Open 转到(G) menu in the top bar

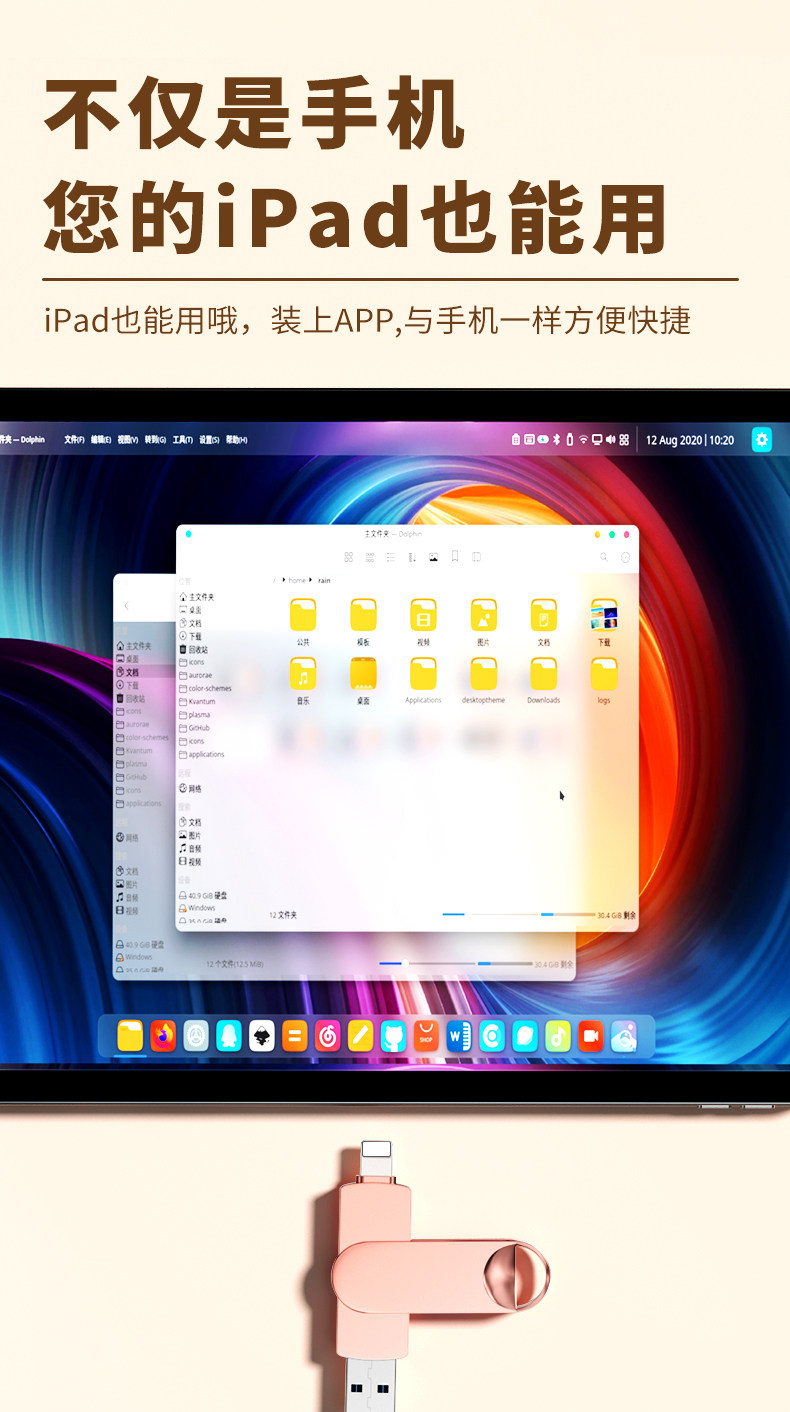coord(155,440)
